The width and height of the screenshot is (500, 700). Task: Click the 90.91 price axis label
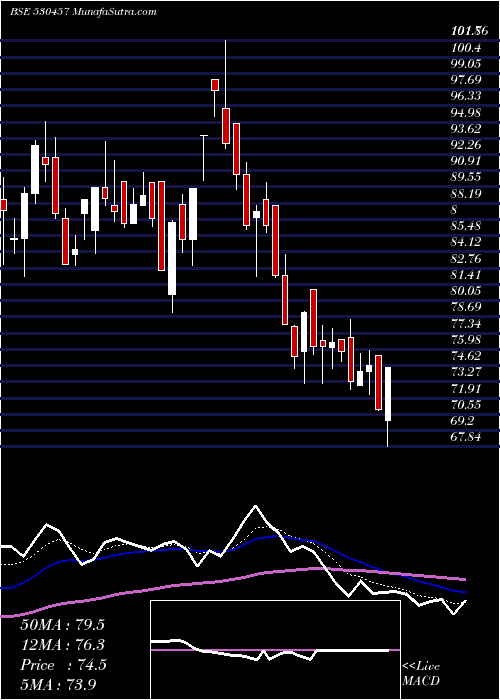tap(466, 161)
